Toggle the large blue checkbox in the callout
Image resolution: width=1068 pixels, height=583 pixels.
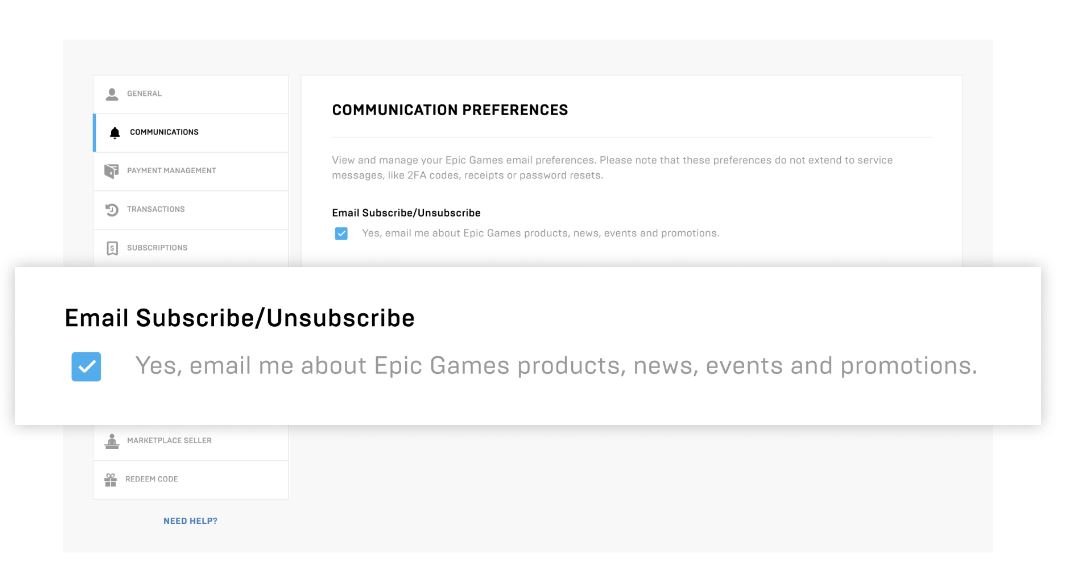pyautogui.click(x=87, y=367)
